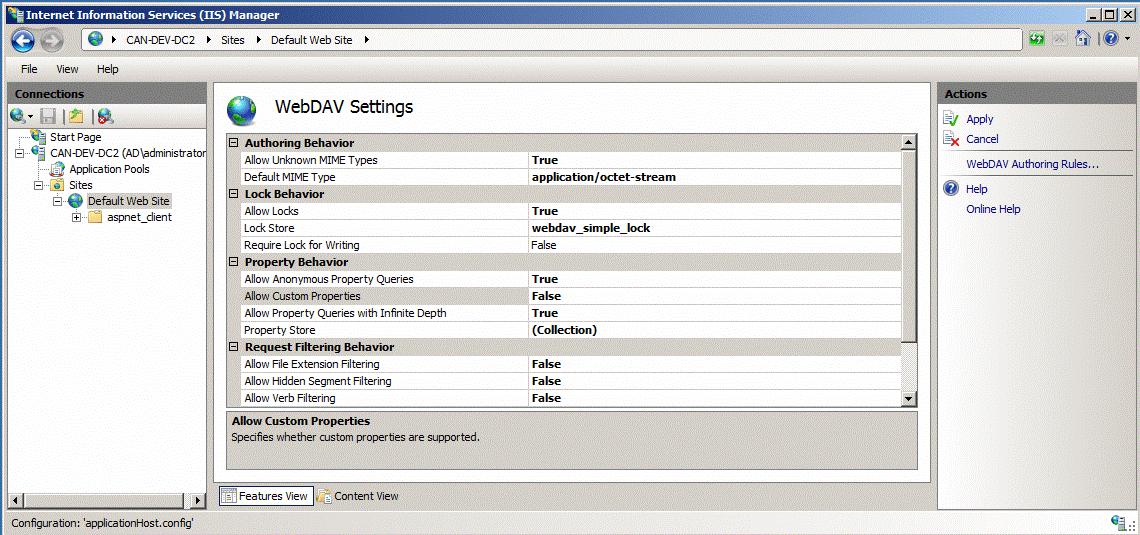Image resolution: width=1140 pixels, height=535 pixels.
Task: Open WebDAV Authoring Rules link
Action: 1032,164
